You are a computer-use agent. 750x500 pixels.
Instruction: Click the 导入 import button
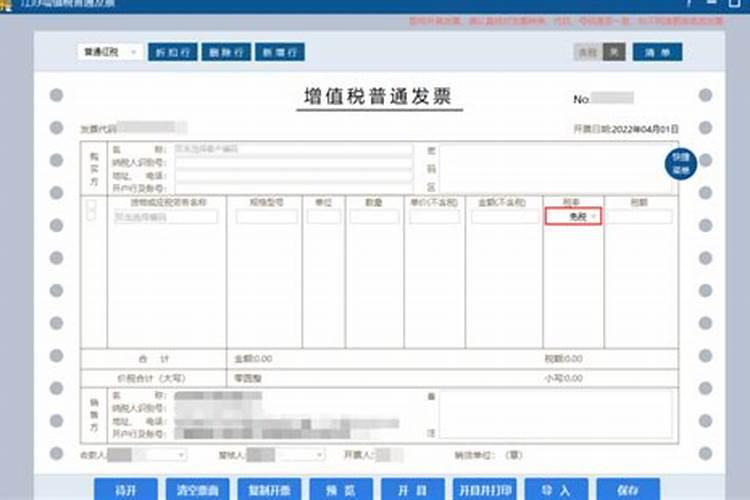556,489
